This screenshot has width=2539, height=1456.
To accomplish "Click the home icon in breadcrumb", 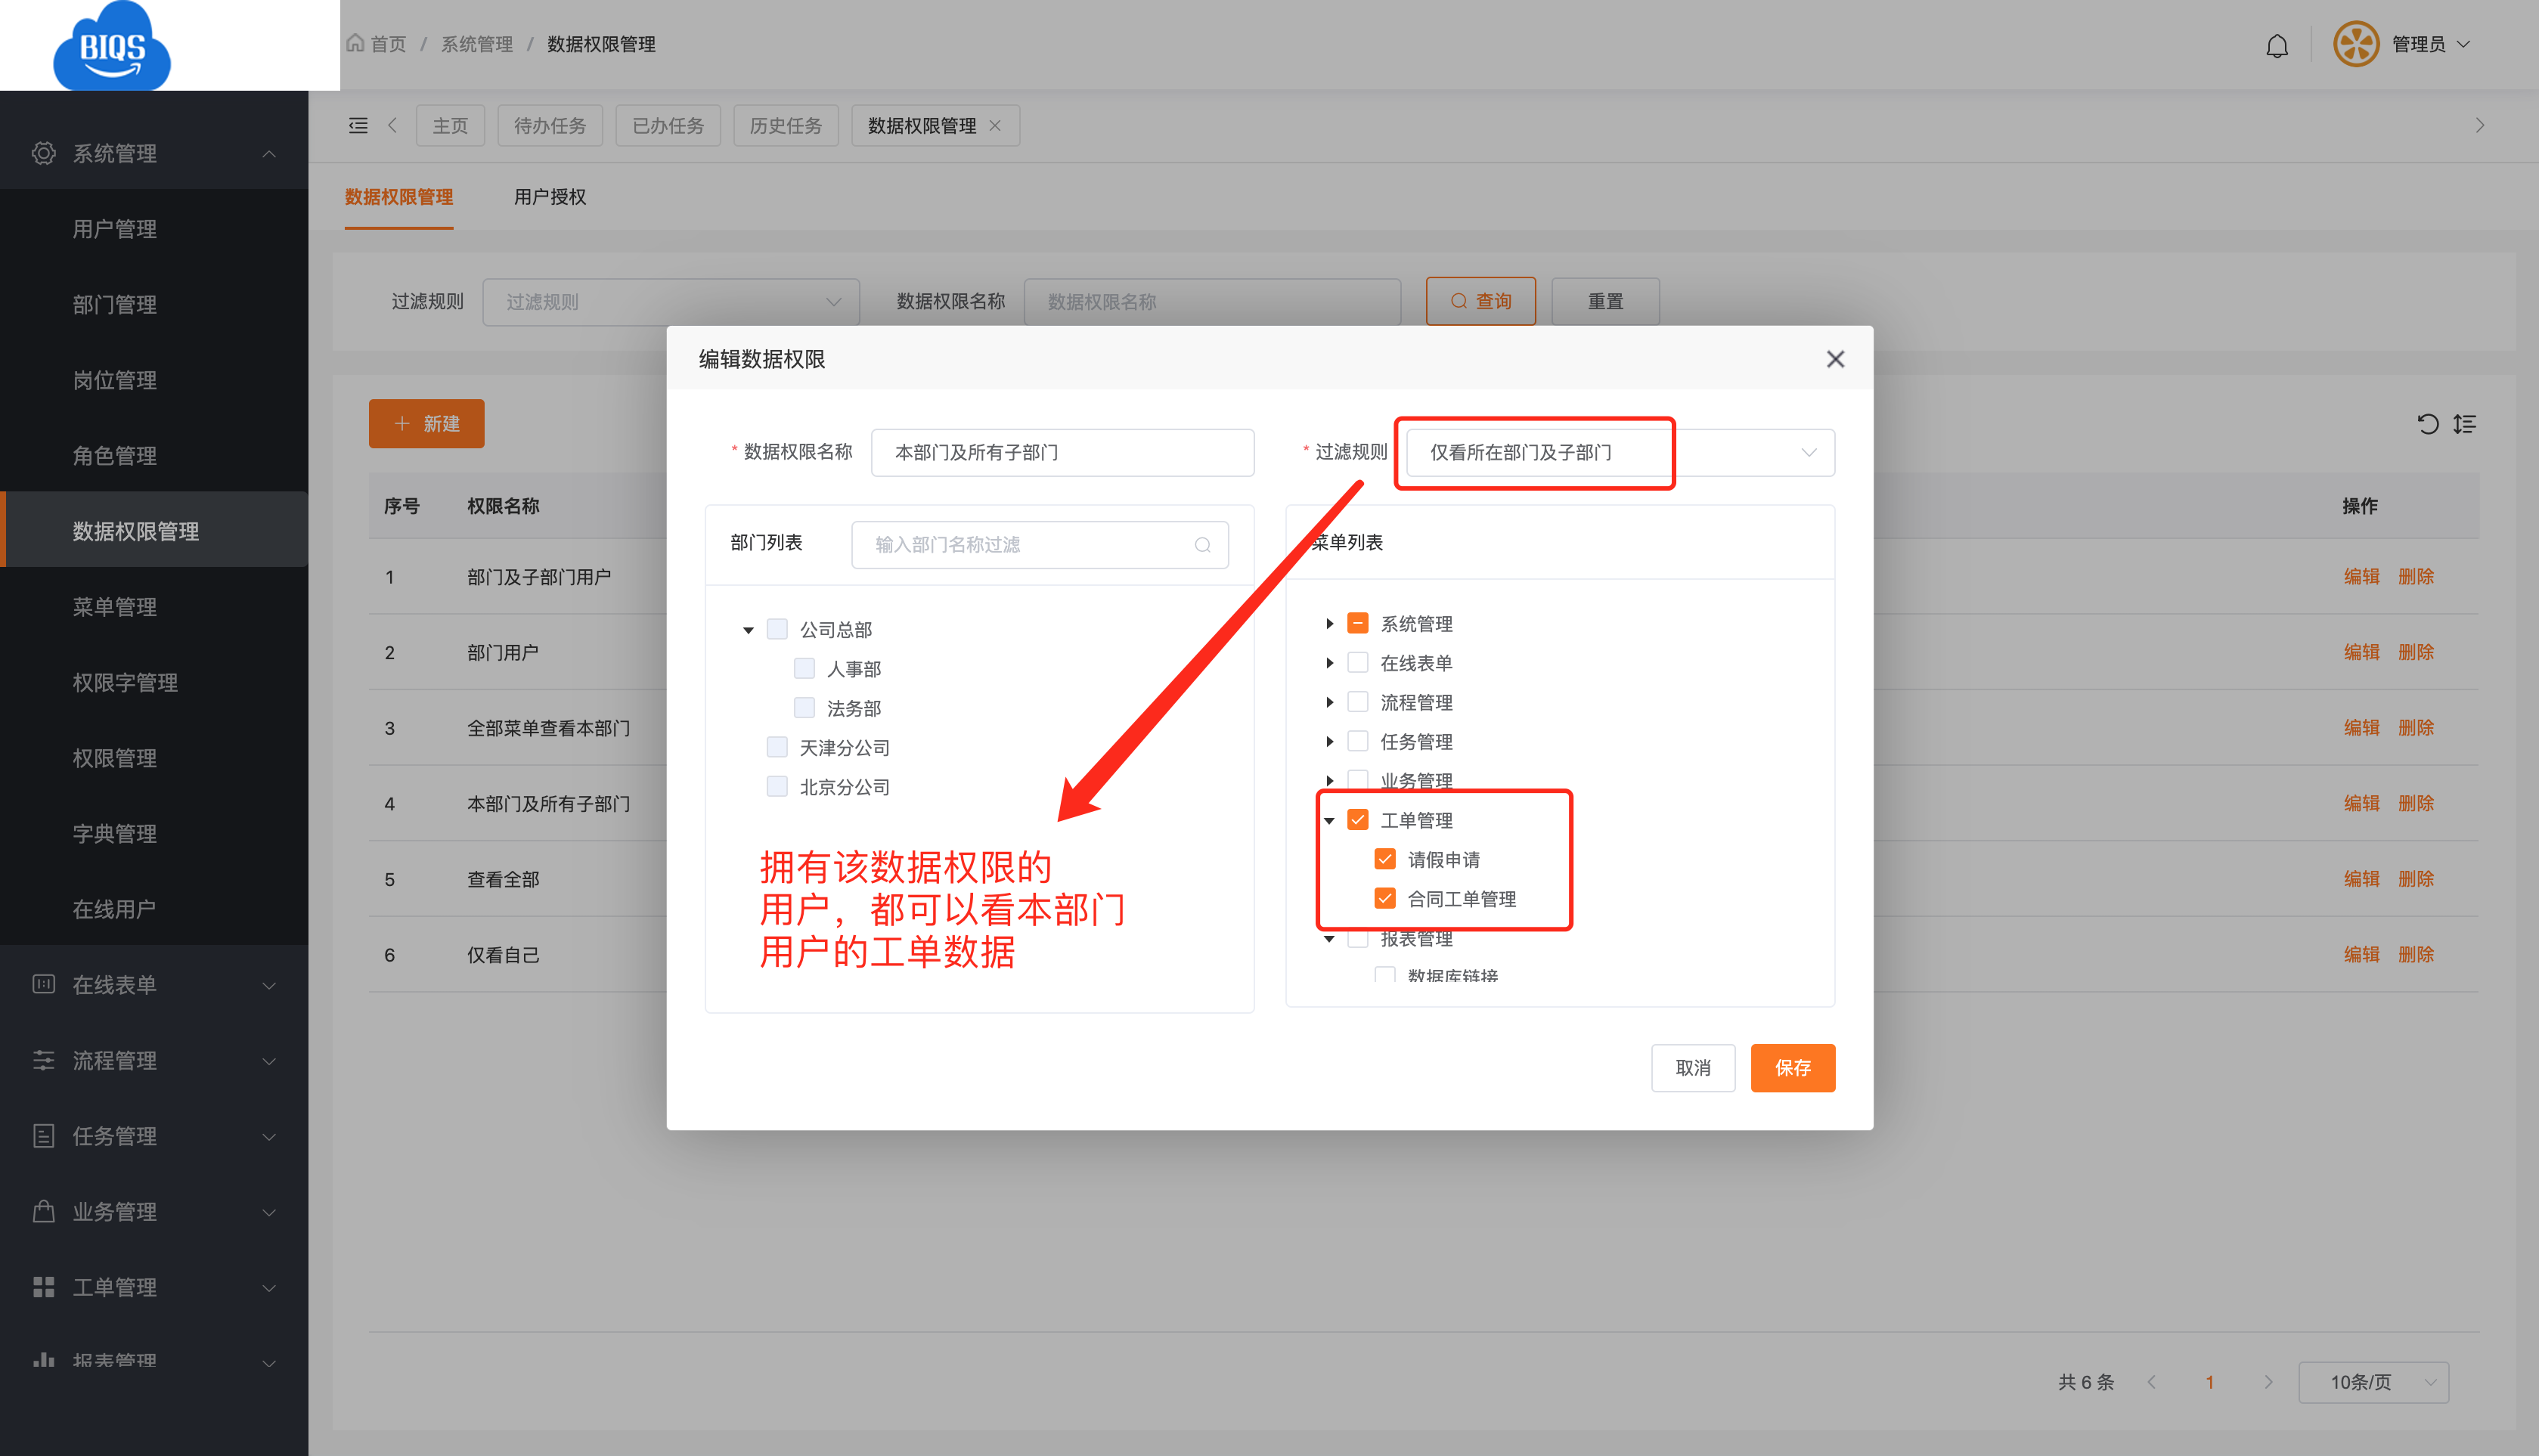I will (355, 43).
